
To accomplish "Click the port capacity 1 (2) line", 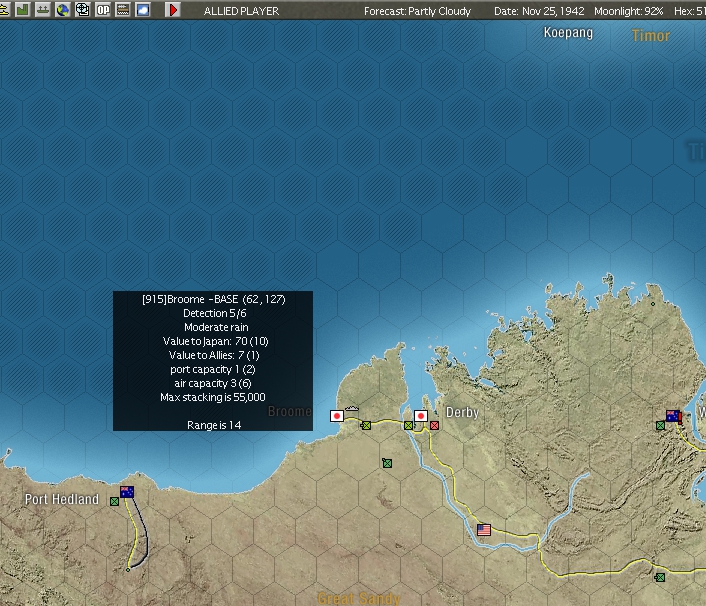I will pyautogui.click(x=213, y=370).
